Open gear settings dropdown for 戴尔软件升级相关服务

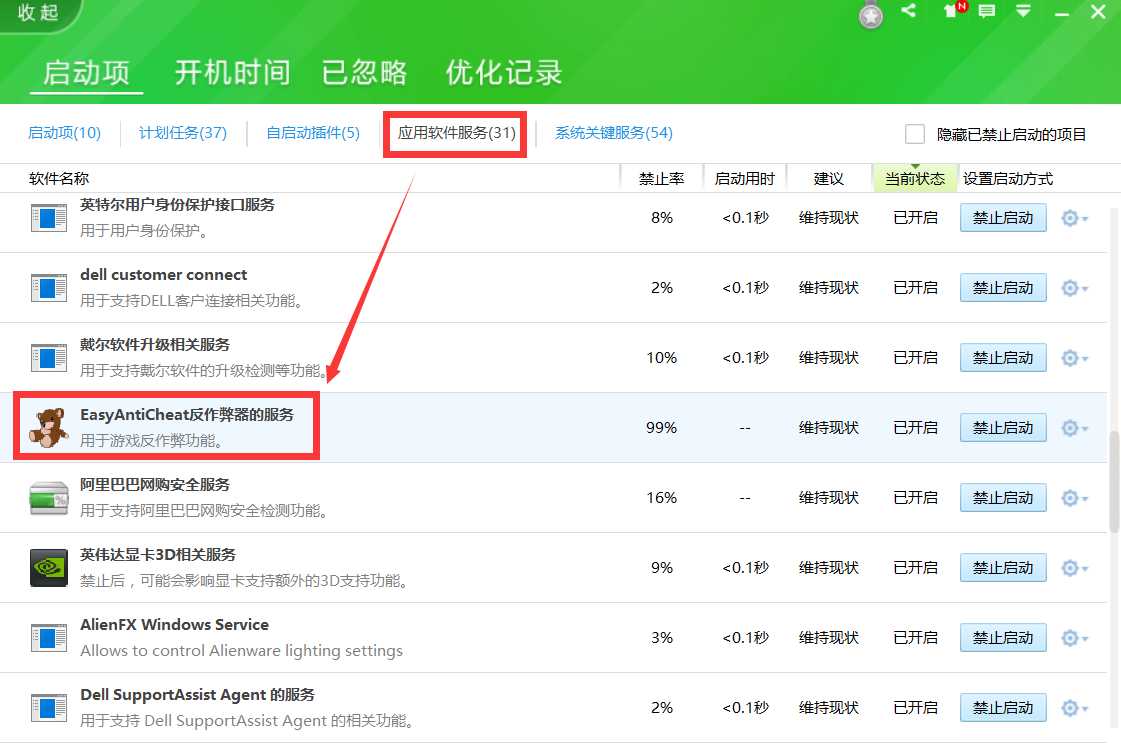click(1074, 358)
